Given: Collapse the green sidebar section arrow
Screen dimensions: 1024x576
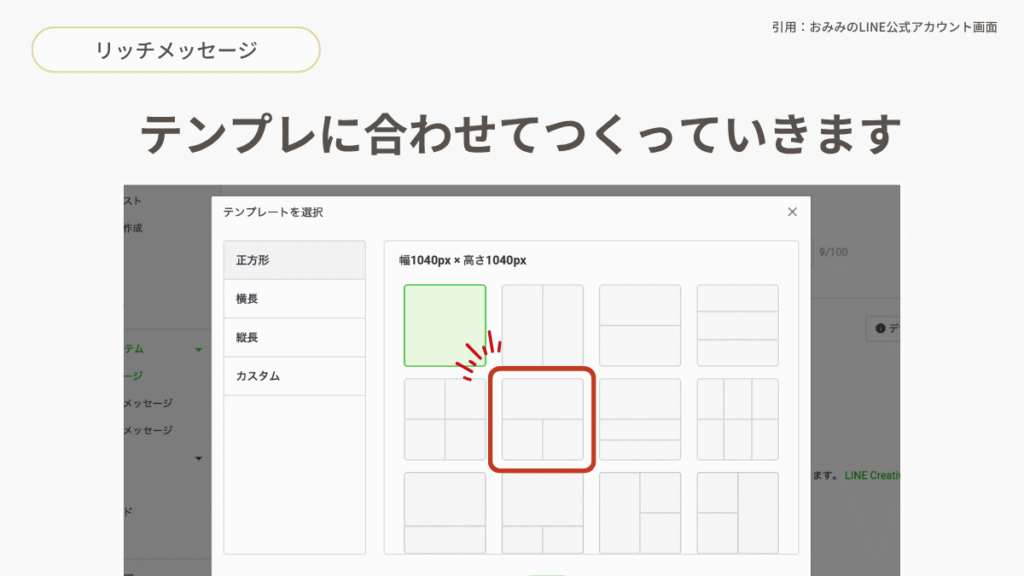Looking at the screenshot, I should 198,350.
